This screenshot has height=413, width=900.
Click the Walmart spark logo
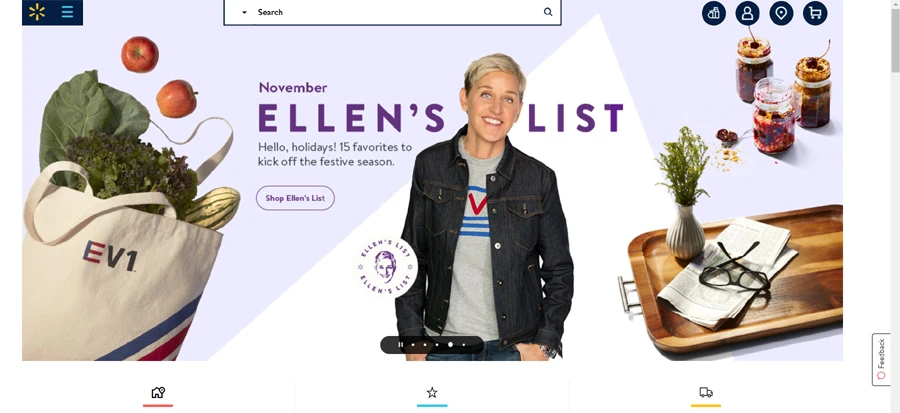tap(37, 11)
